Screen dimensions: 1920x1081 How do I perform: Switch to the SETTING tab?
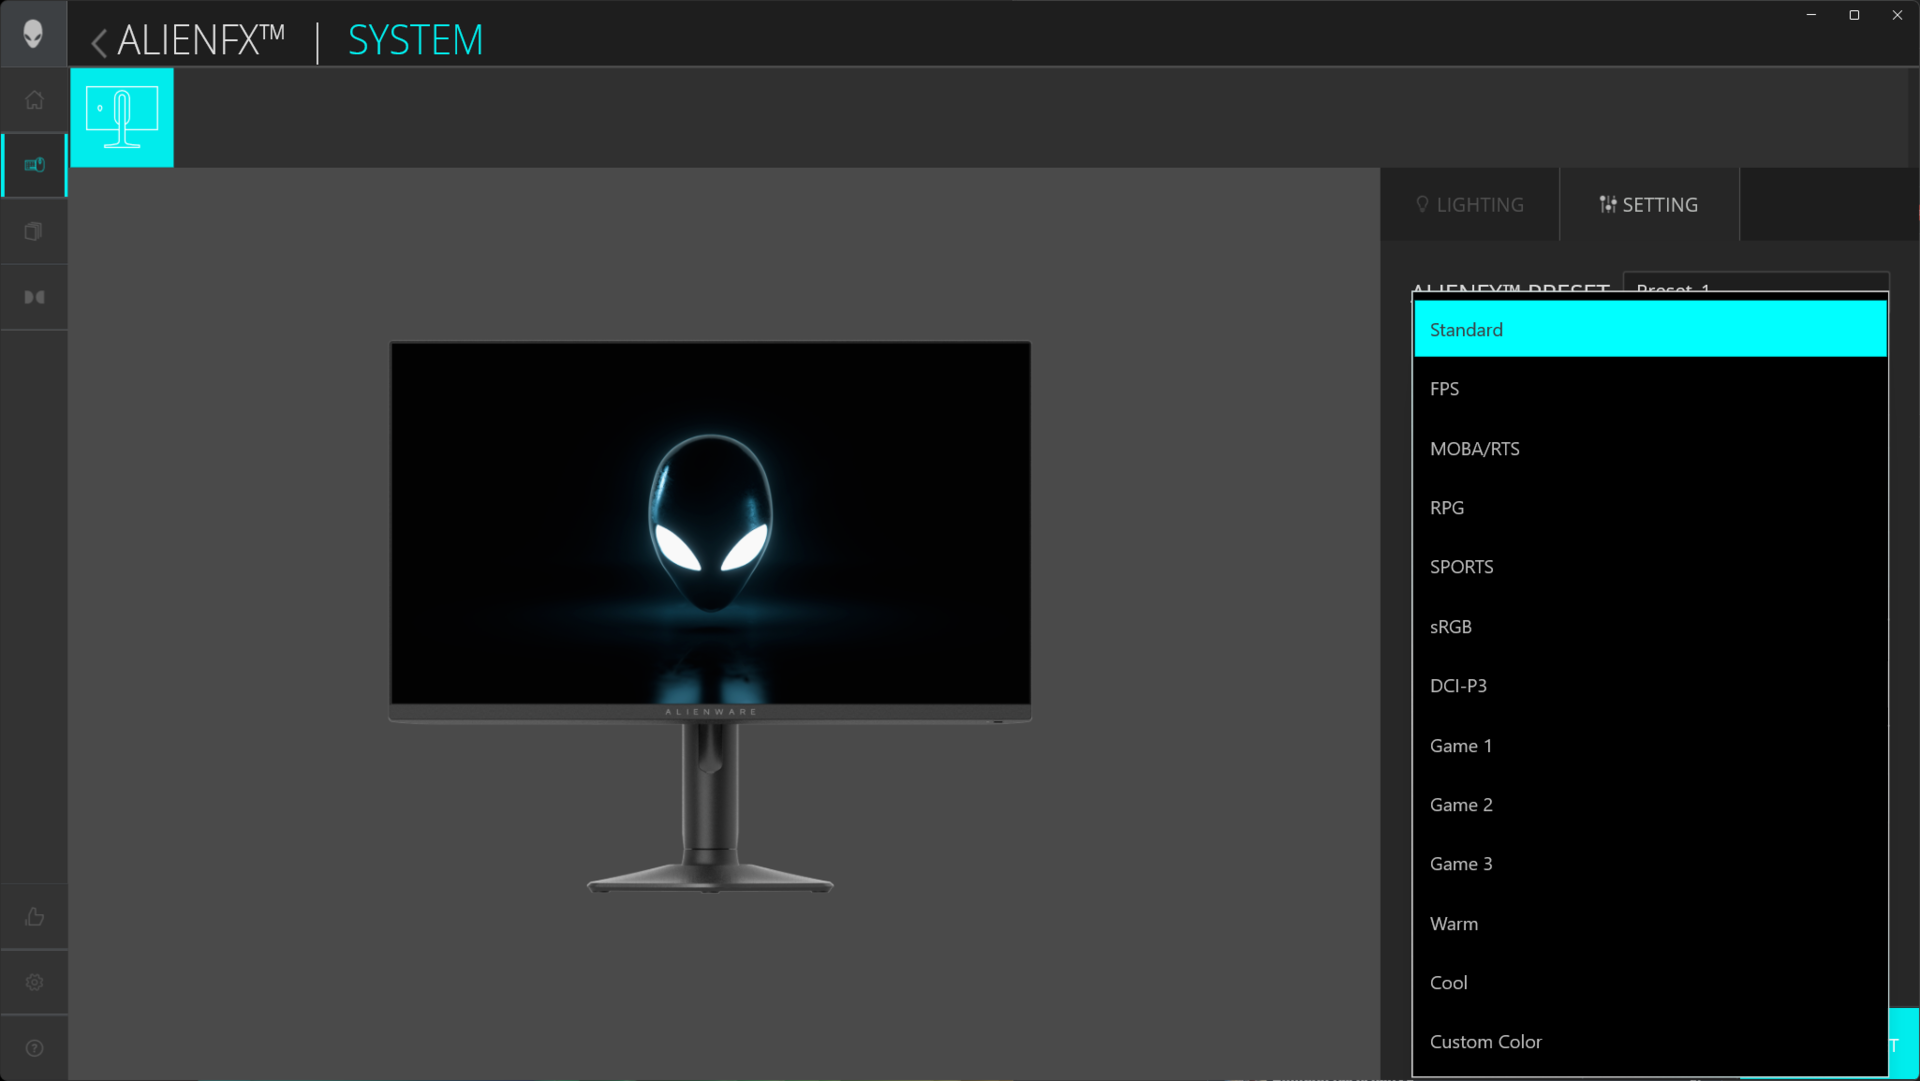point(1649,205)
